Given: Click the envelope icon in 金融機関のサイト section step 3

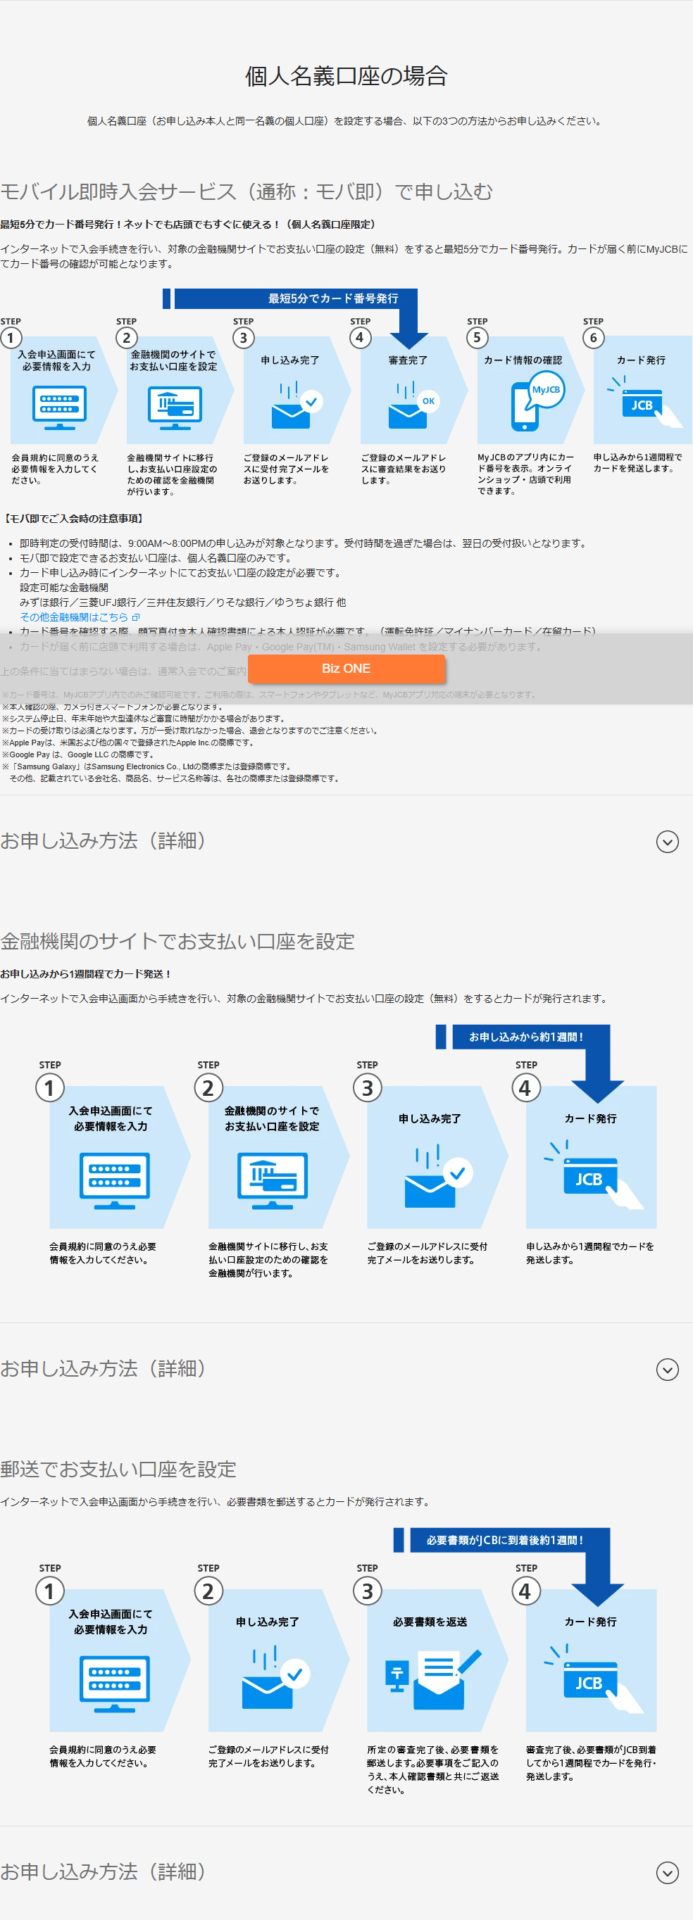Looking at the screenshot, I should click(x=438, y=1178).
